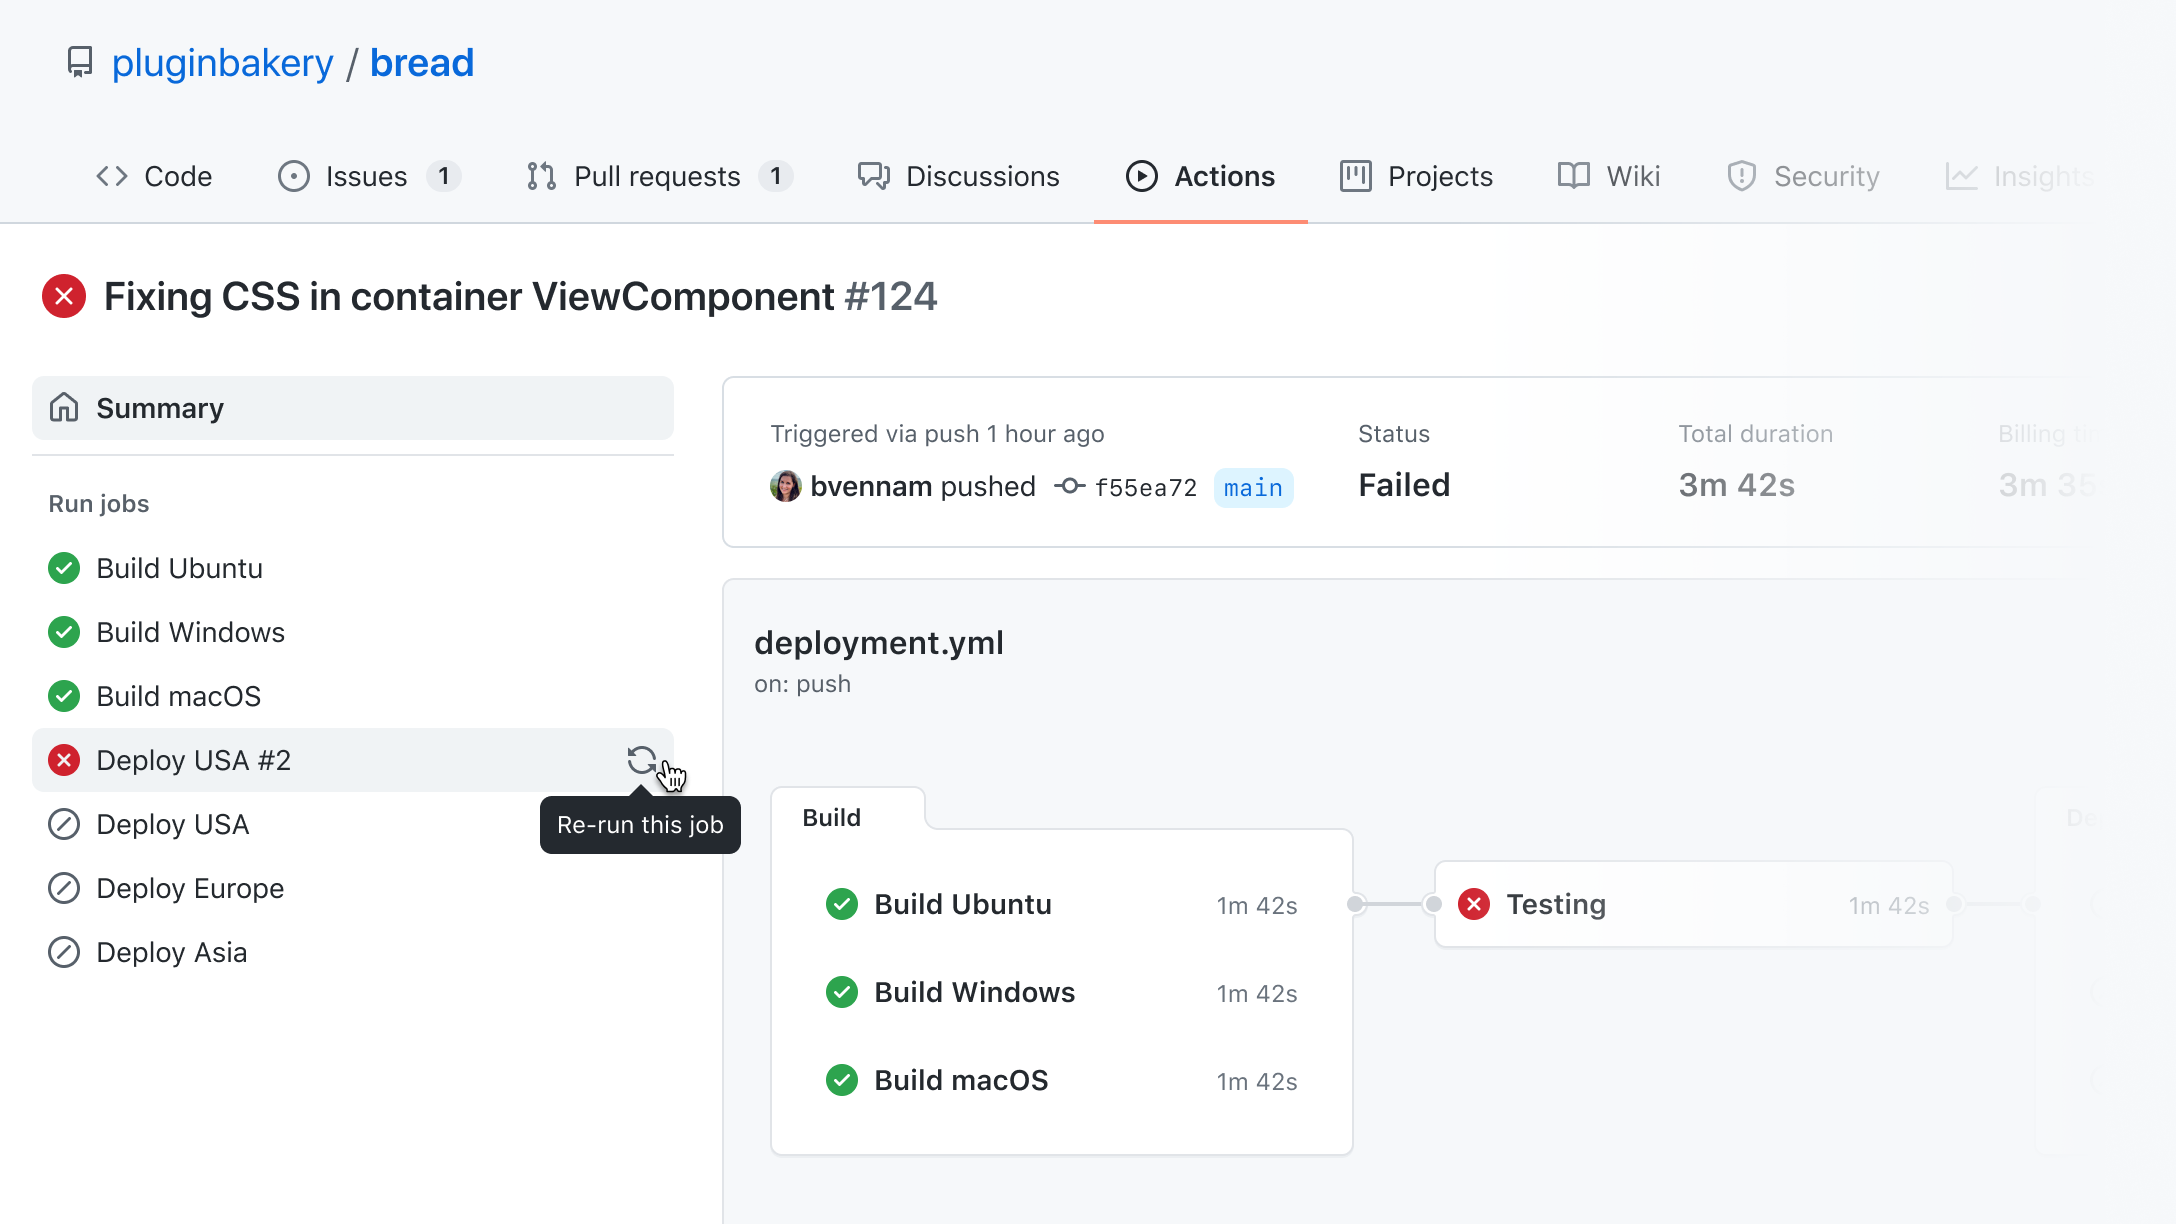
Task: Click the green check on graph Build Ubuntu
Action: click(842, 904)
